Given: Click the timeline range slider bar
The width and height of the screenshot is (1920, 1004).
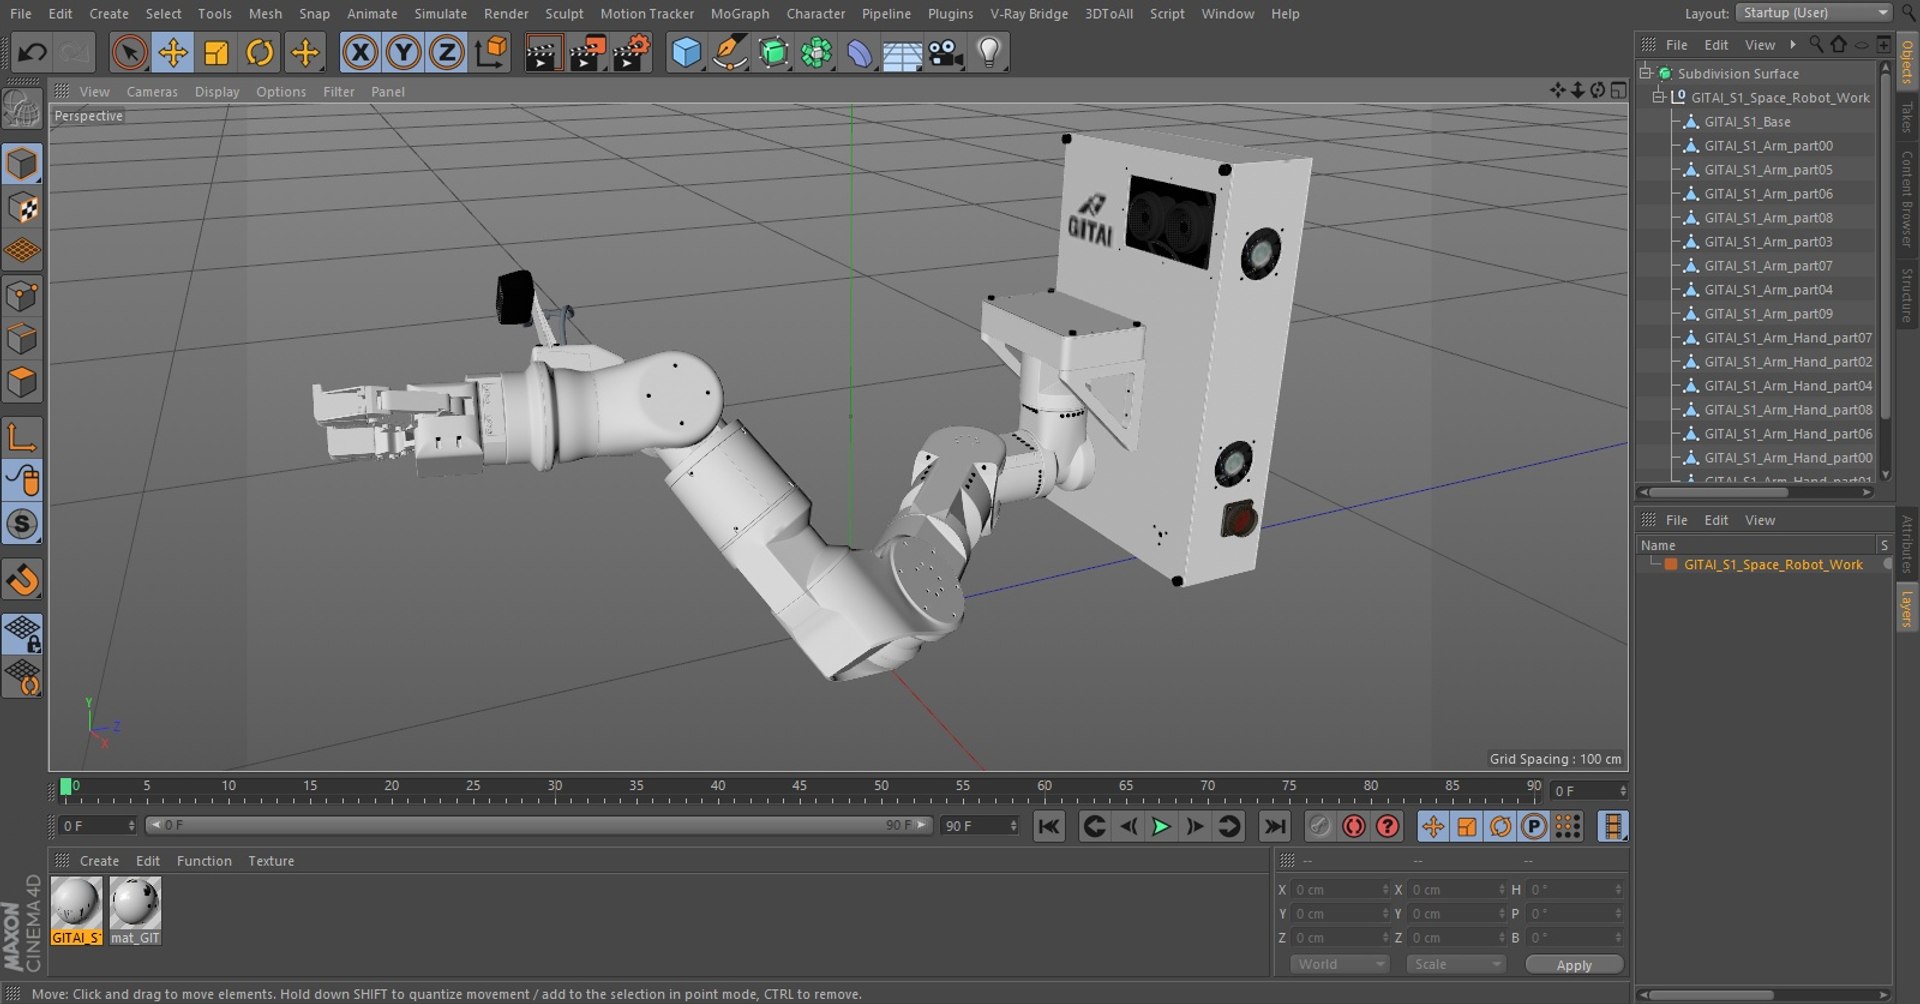Looking at the screenshot, I should [540, 825].
